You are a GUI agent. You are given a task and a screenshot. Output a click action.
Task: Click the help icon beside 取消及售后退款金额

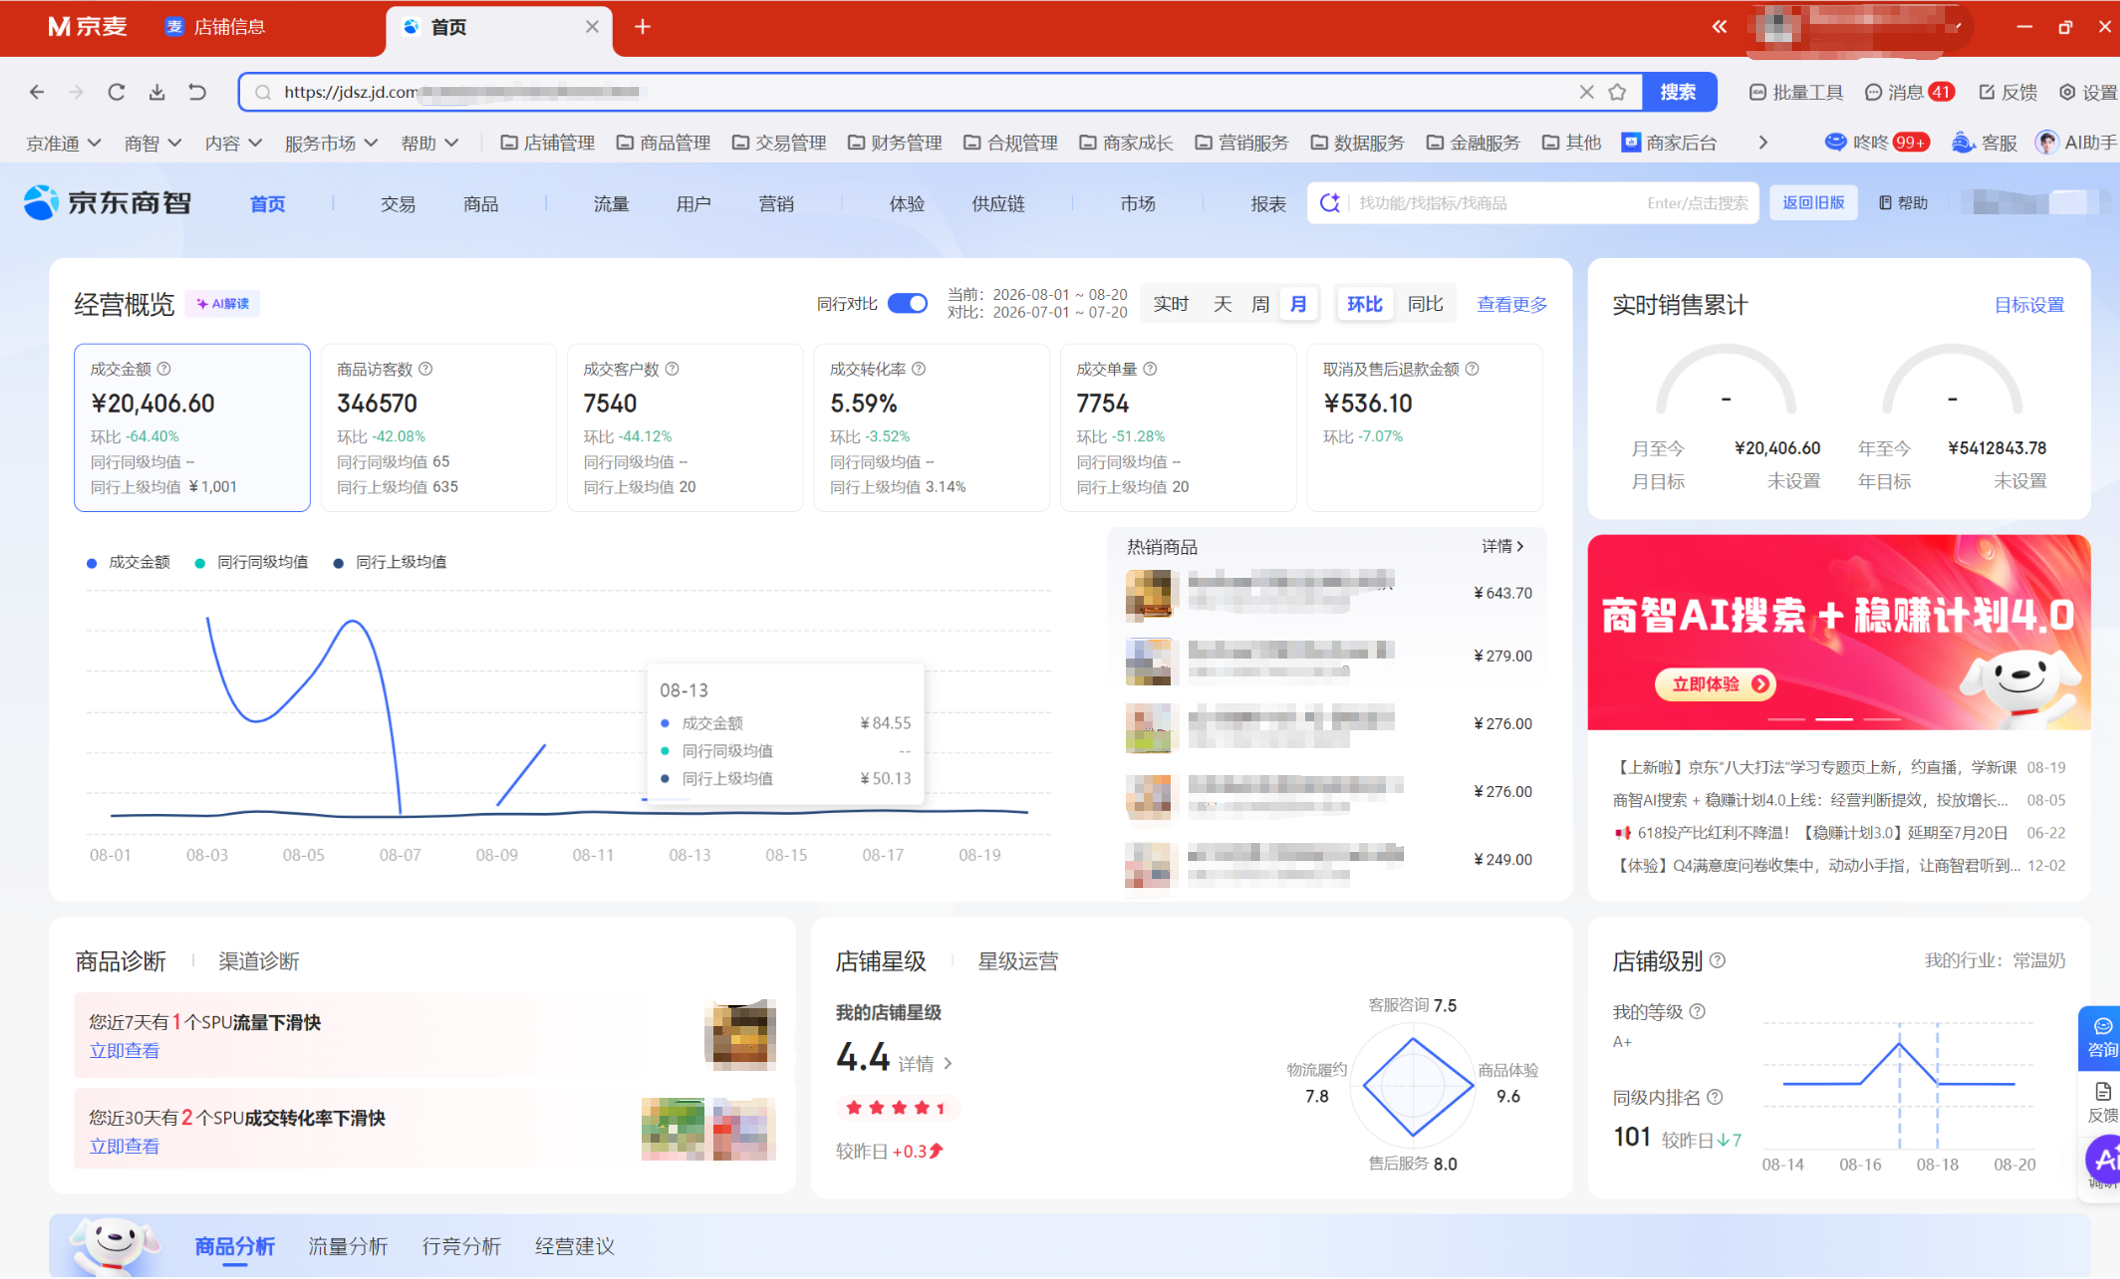tap(1472, 369)
